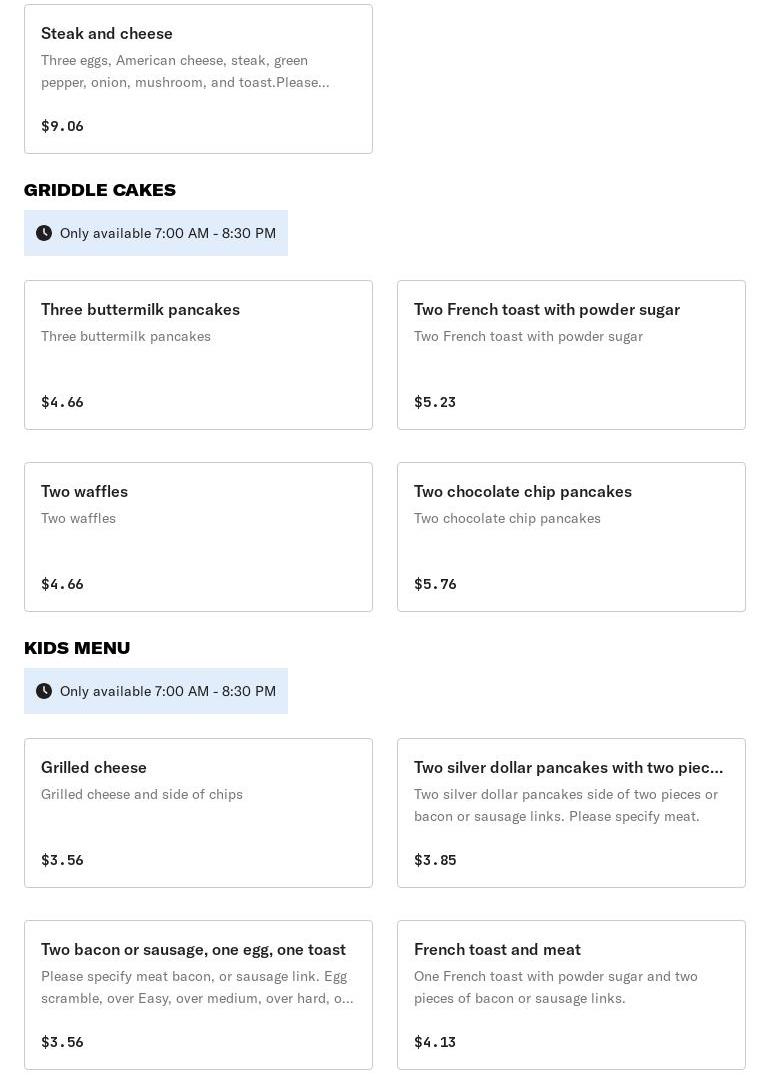Click Grilled cheese and side of chips description
Viewport: 770px width, 1089px height.
click(142, 794)
